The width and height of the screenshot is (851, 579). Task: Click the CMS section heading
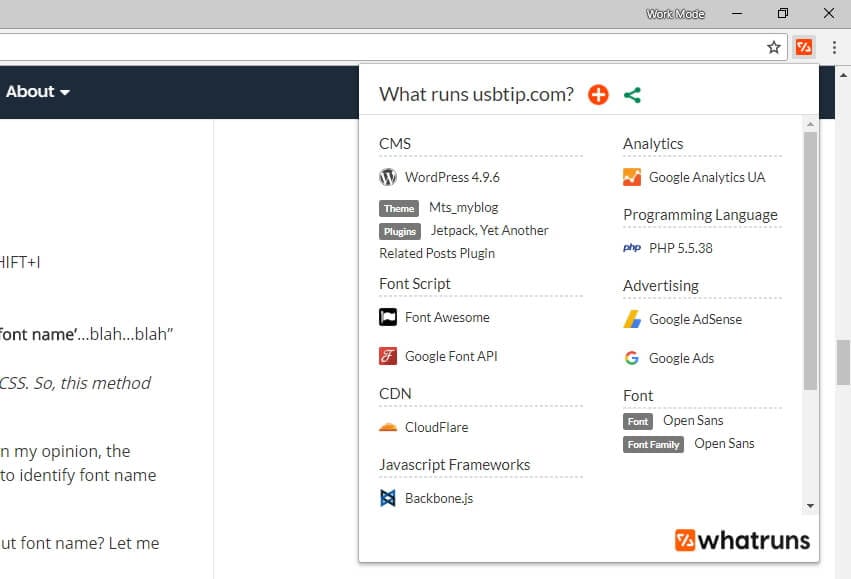tap(395, 144)
